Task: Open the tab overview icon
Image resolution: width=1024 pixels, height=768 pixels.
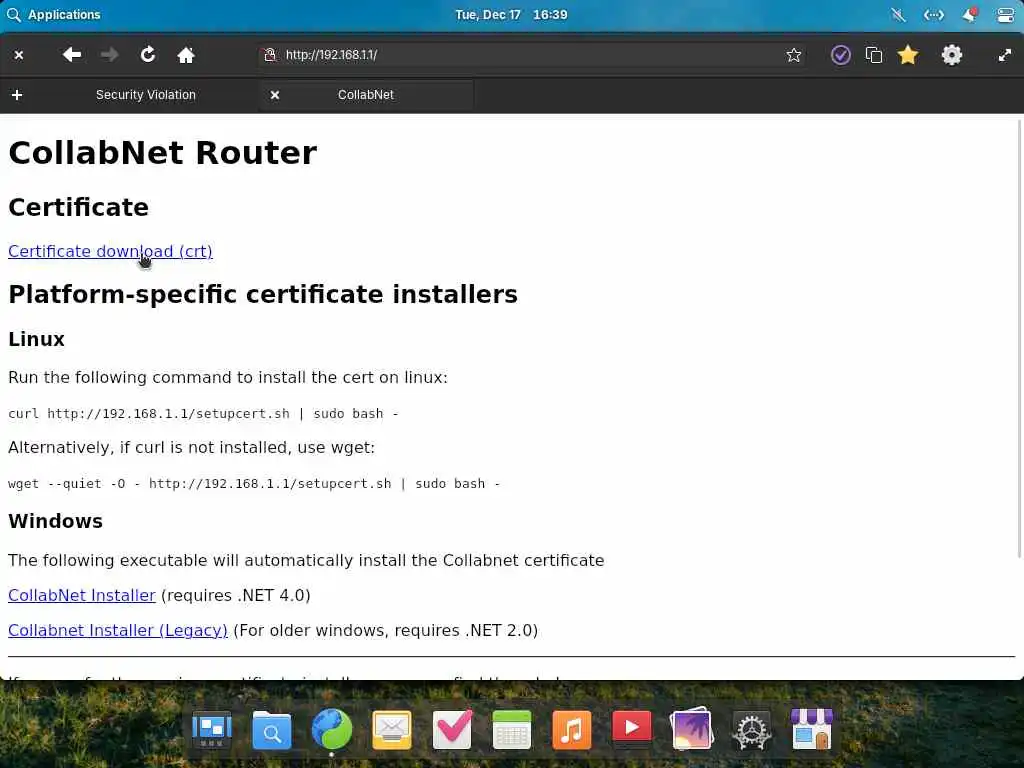Action: tap(874, 55)
